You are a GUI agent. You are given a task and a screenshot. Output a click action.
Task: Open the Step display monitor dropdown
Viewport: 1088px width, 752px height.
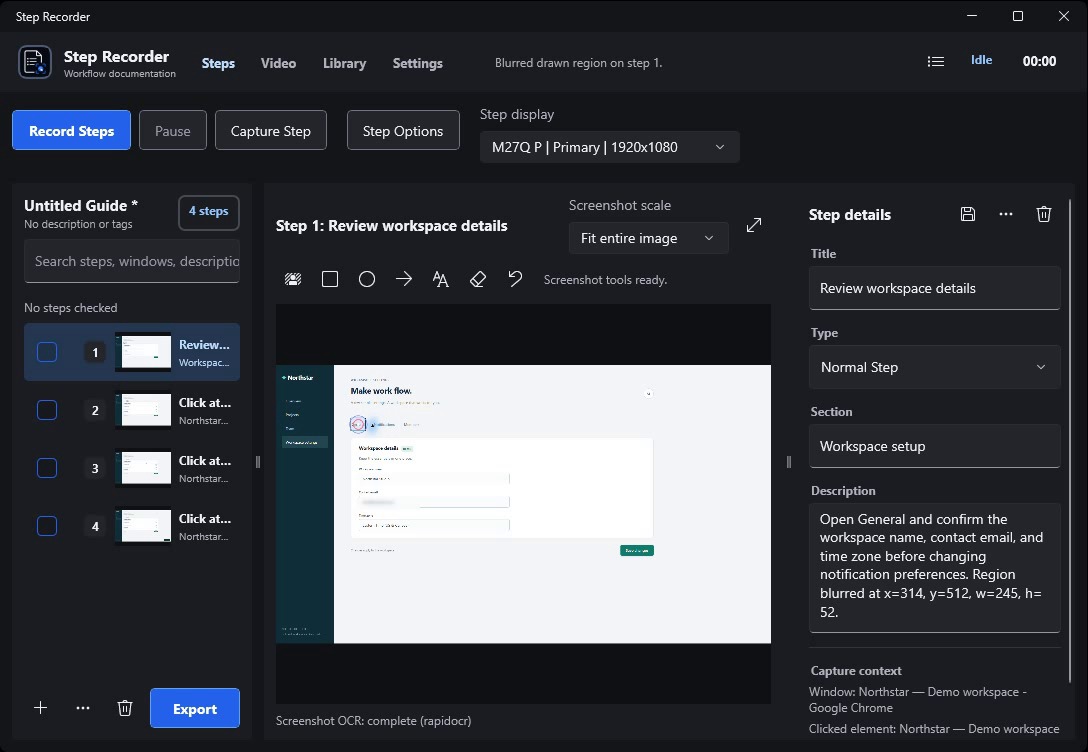pos(609,147)
